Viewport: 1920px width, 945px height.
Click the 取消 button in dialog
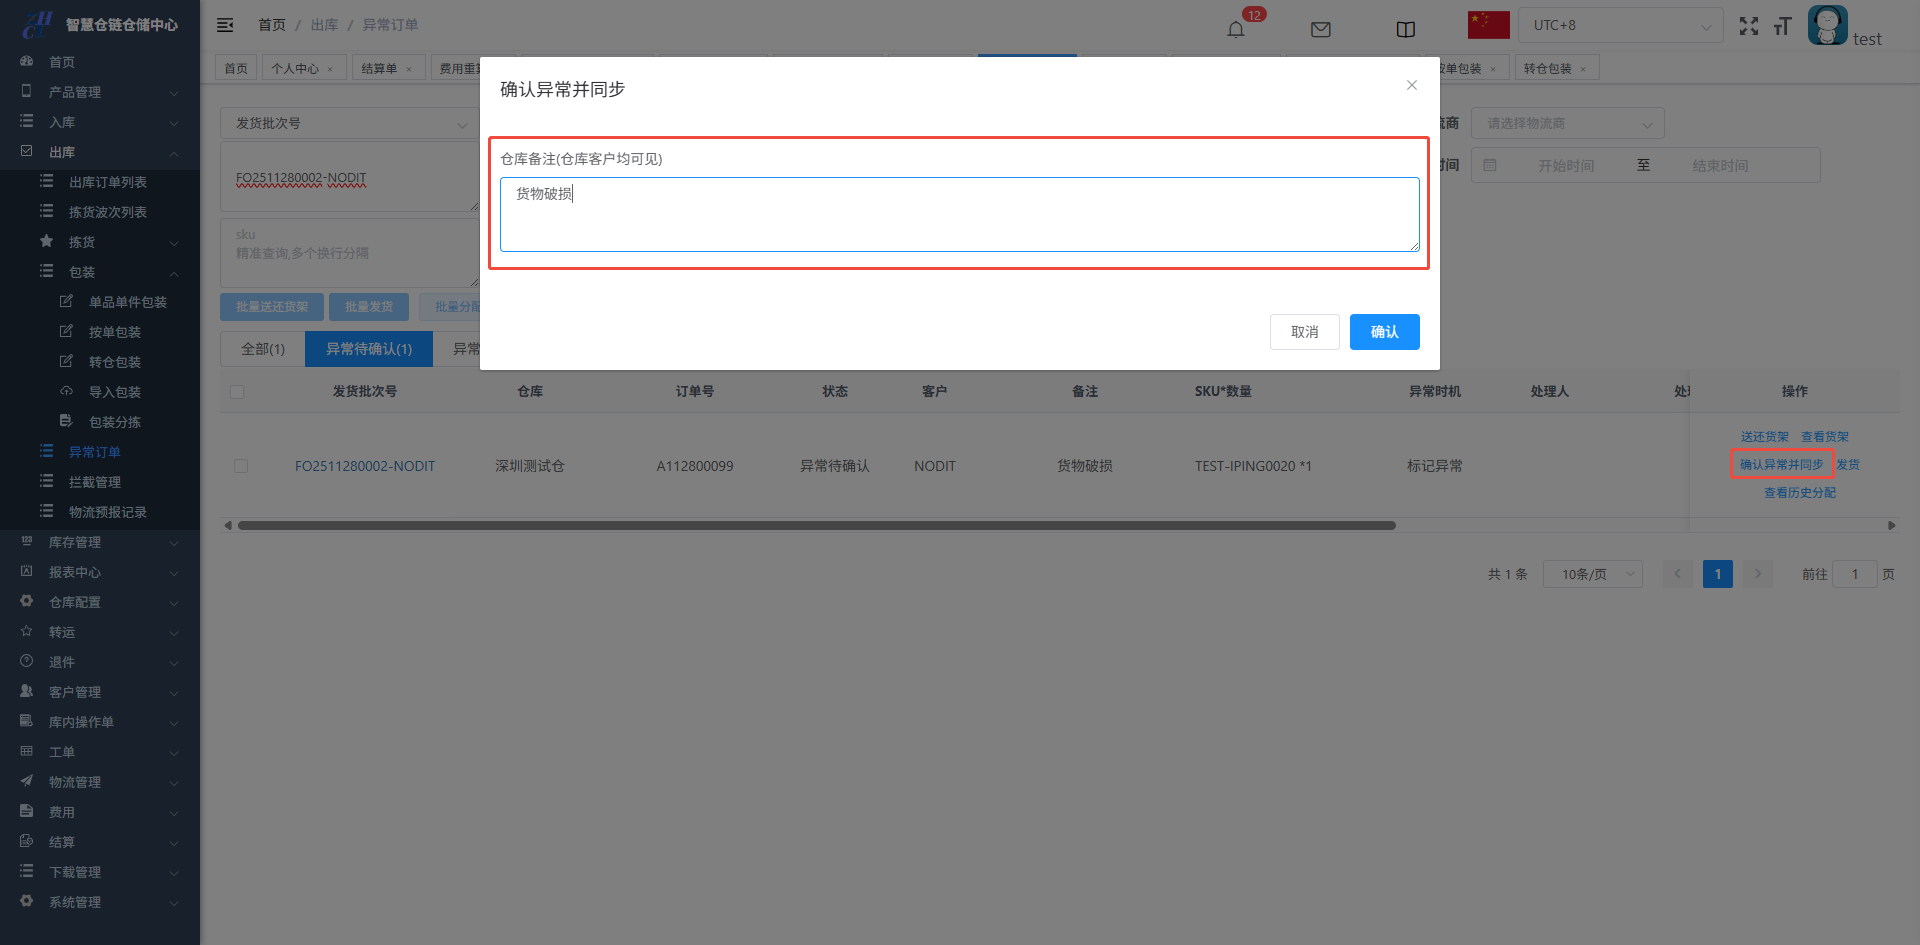click(x=1304, y=332)
